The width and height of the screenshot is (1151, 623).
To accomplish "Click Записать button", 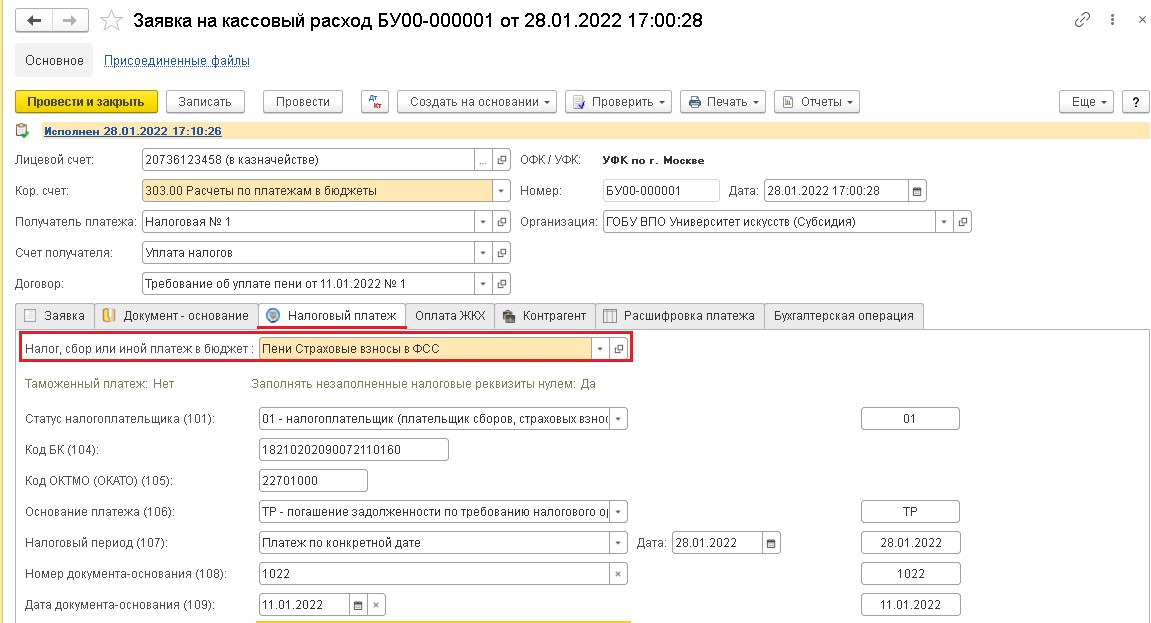I will [205, 102].
